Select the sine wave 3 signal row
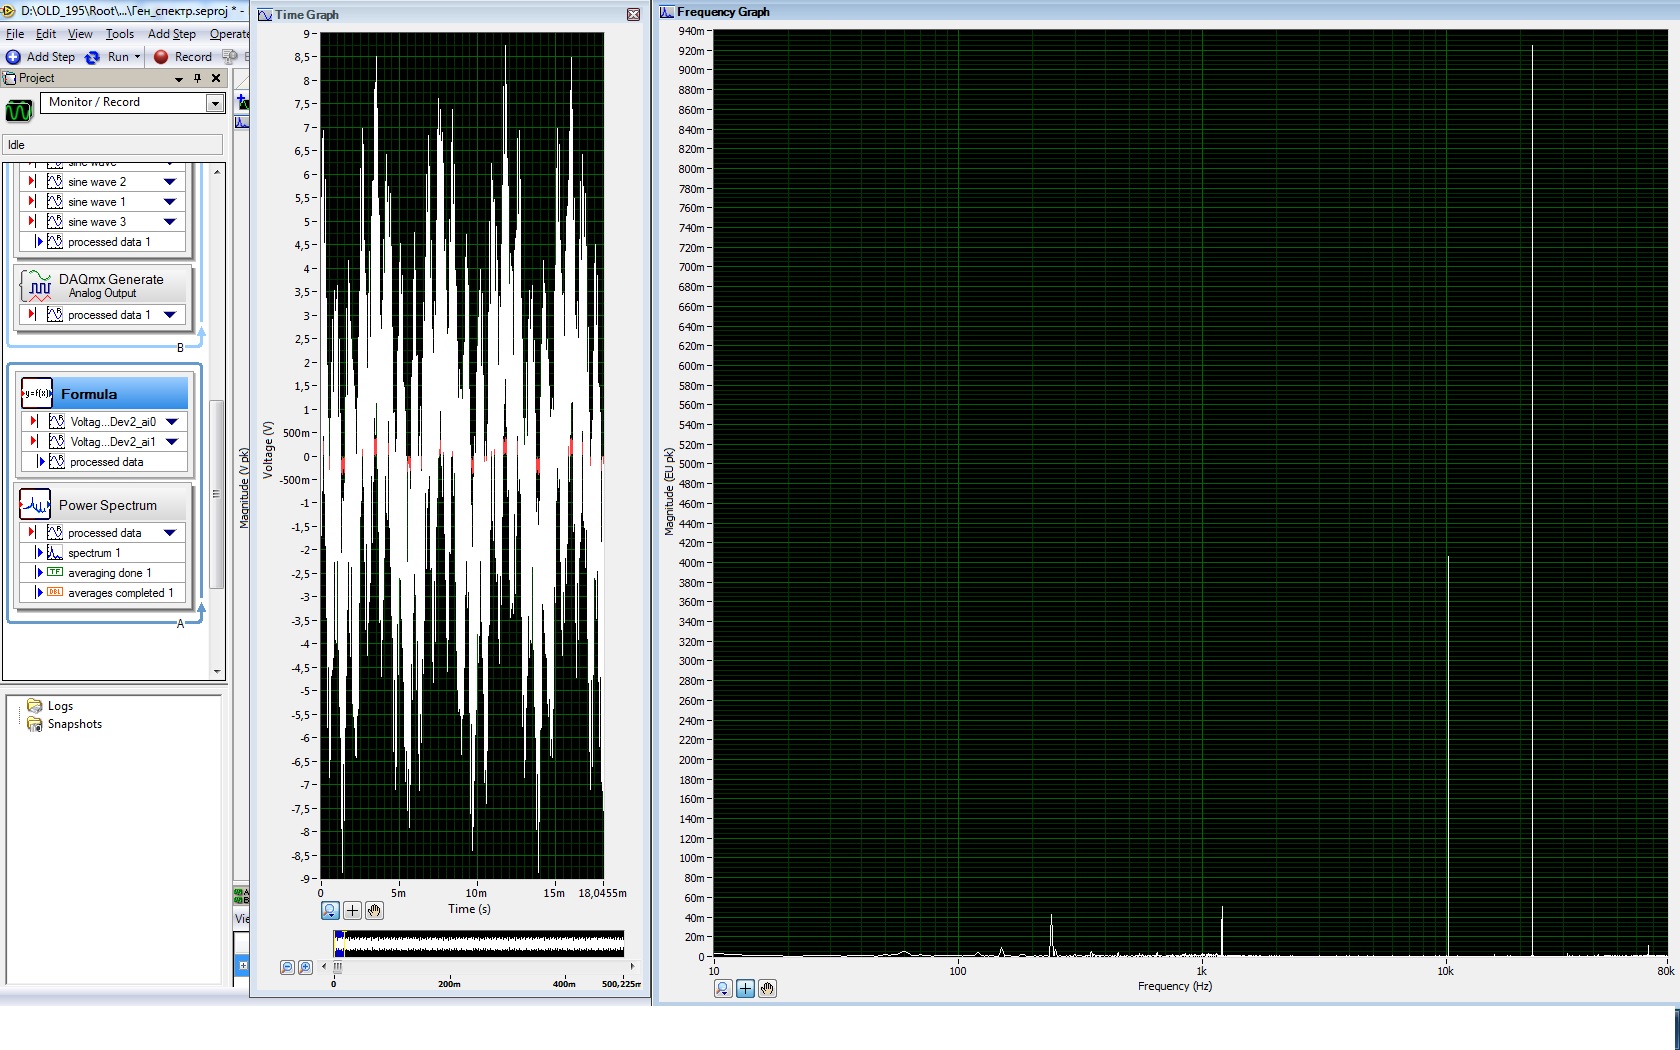1680x1050 pixels. pos(103,222)
